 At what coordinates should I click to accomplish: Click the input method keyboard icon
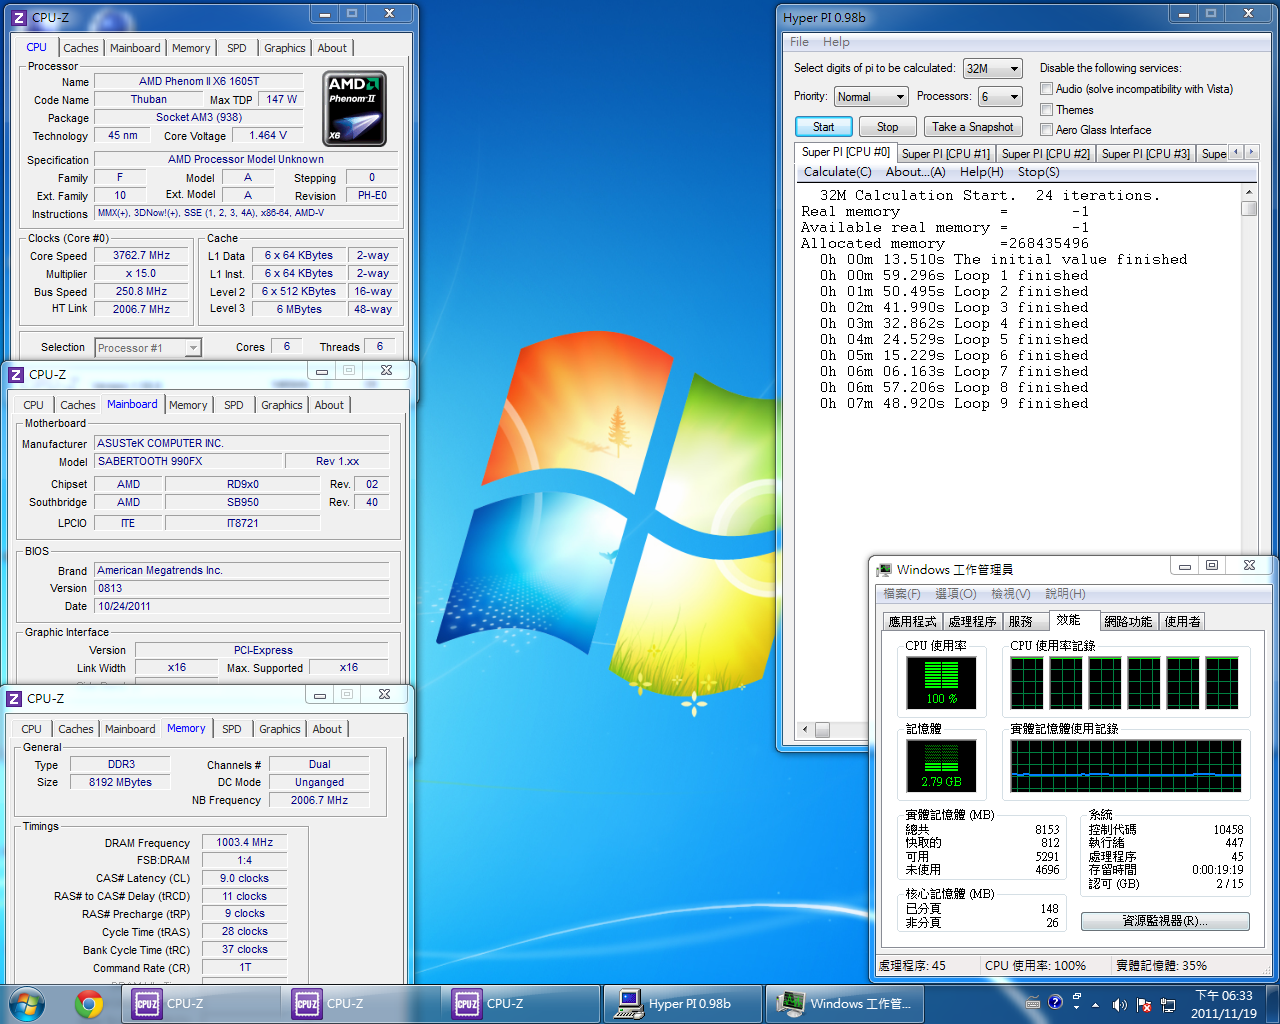click(1033, 1003)
